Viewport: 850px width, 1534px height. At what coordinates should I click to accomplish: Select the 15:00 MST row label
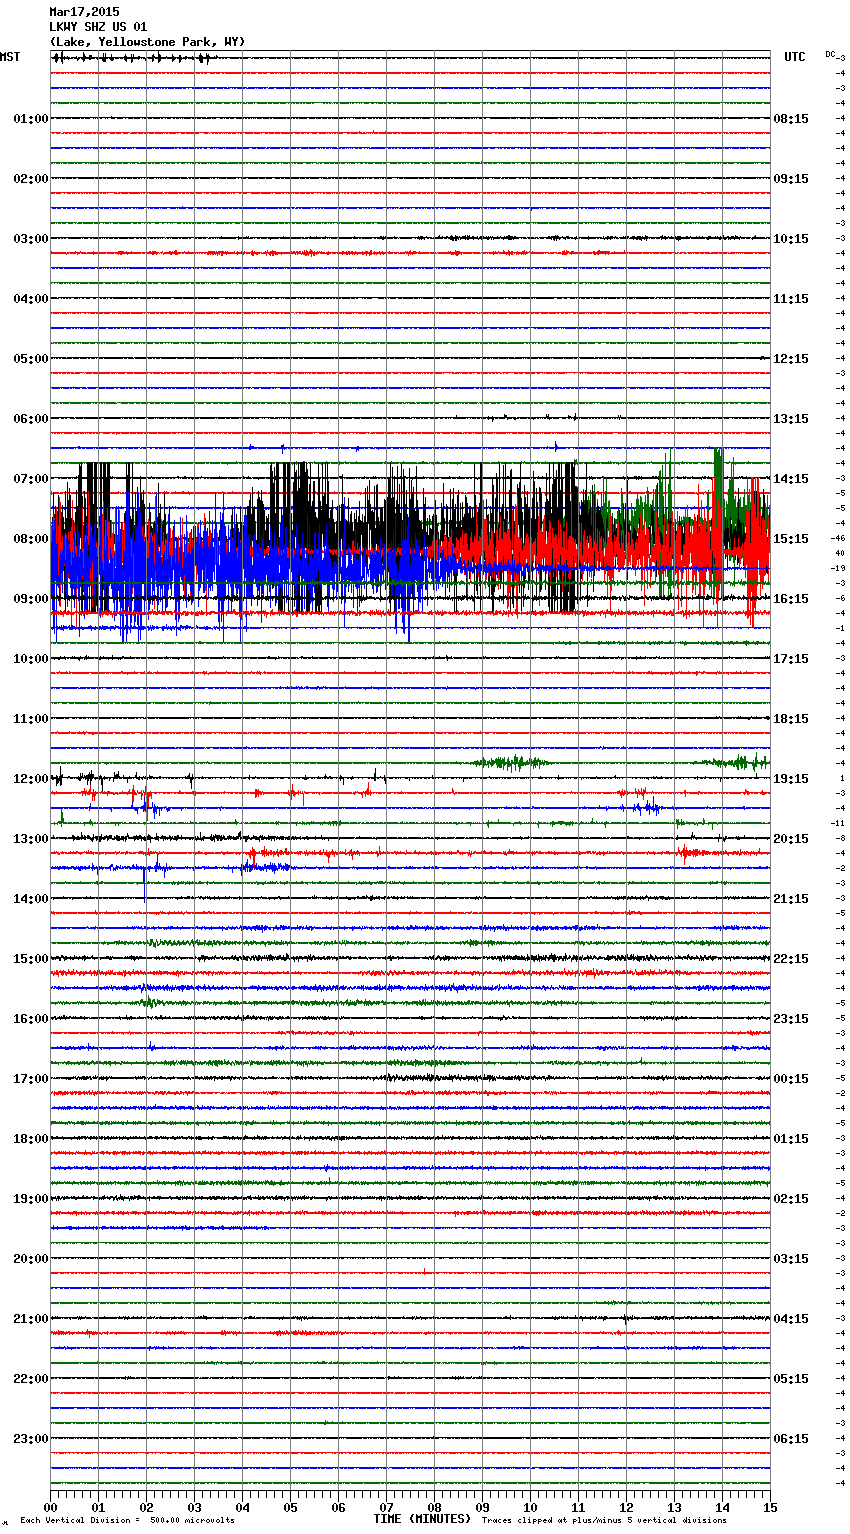coord(30,959)
